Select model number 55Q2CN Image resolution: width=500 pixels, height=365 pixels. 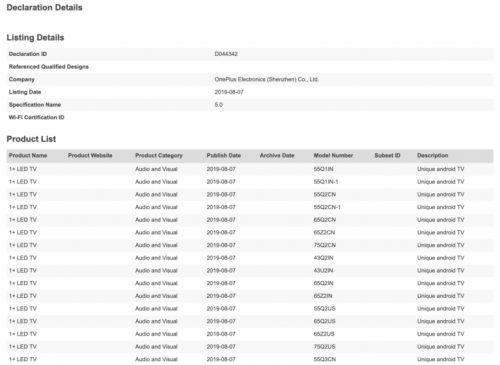coord(325,194)
